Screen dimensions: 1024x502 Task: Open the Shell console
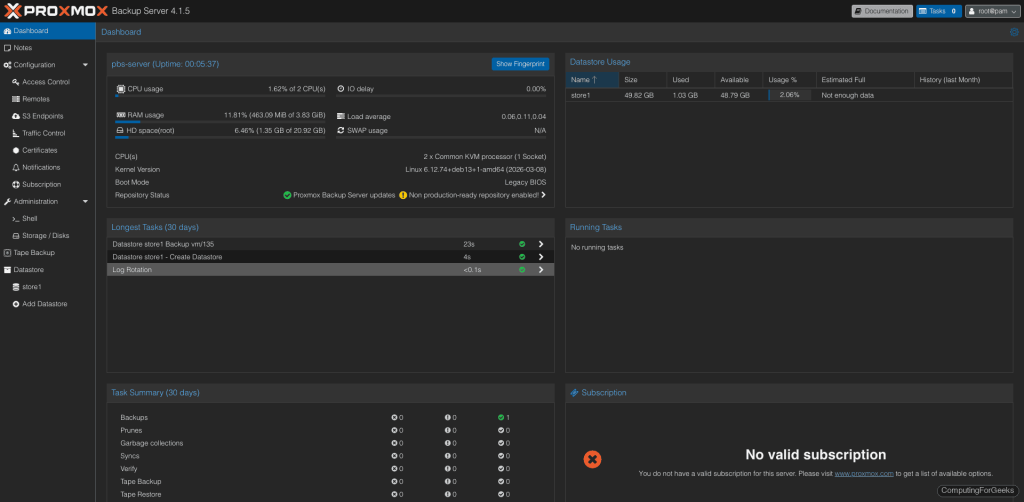(48, 219)
